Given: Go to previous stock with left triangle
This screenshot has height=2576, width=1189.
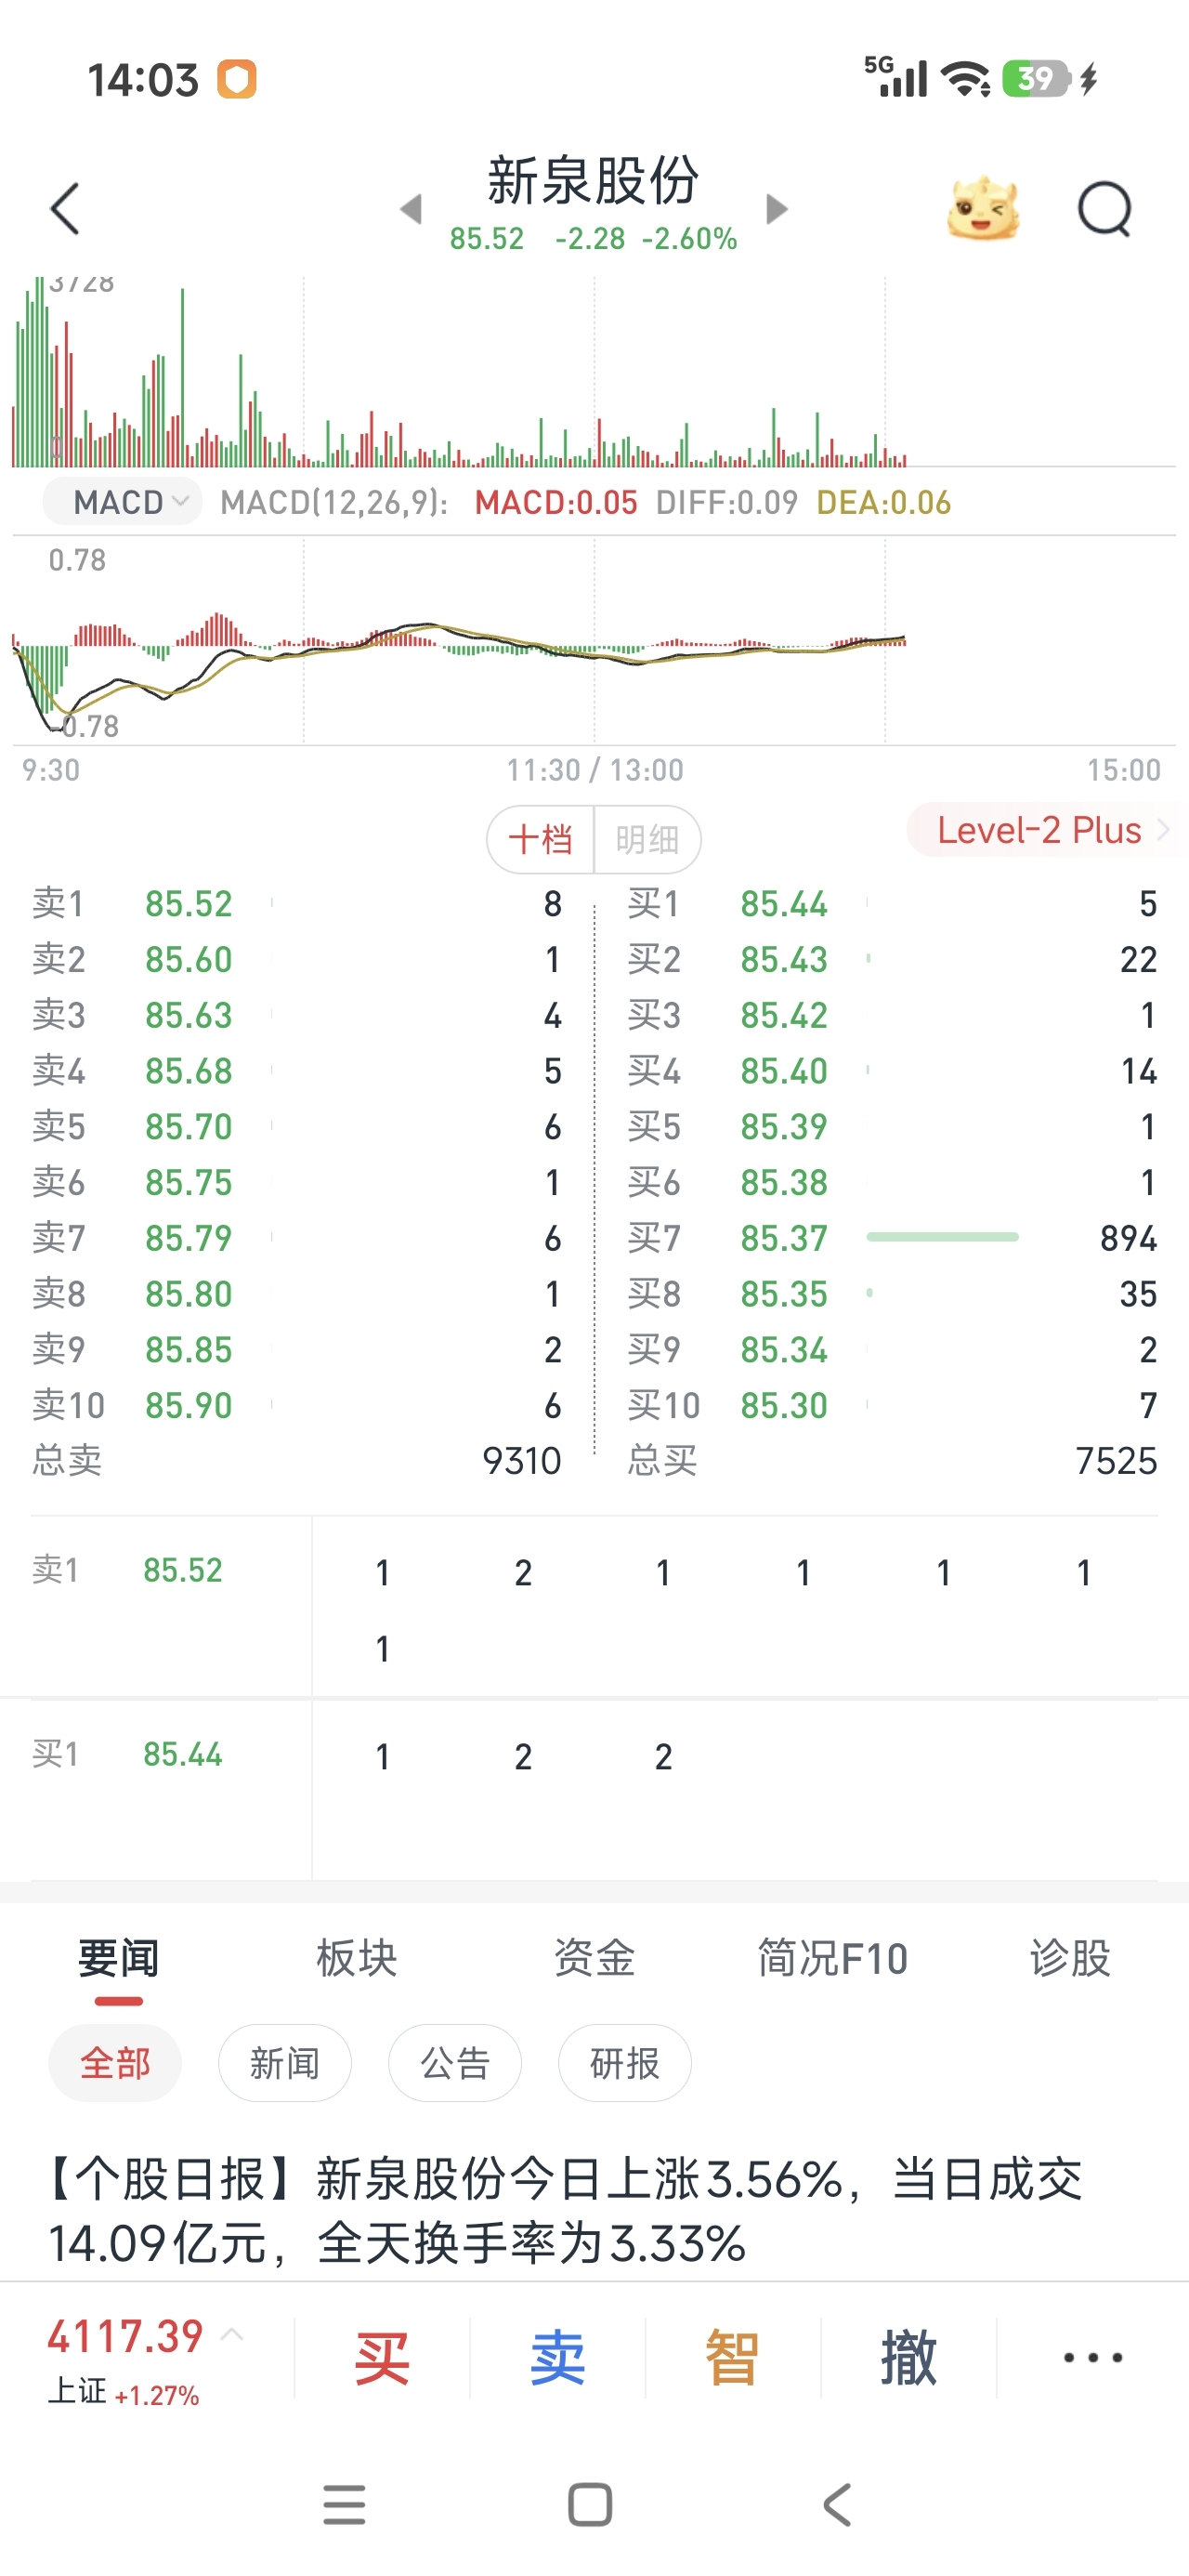Looking at the screenshot, I should pos(410,209).
